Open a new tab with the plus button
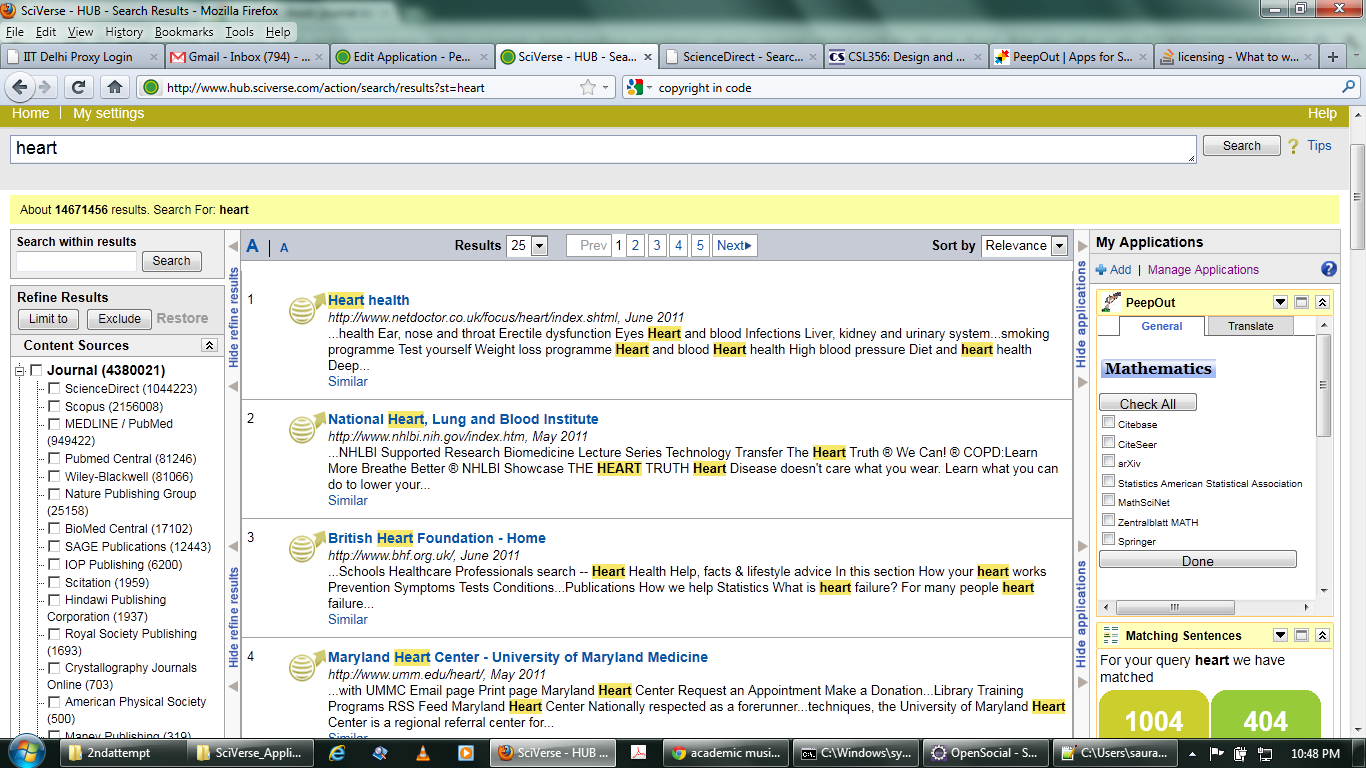The height and width of the screenshot is (768, 1366). (1332, 57)
